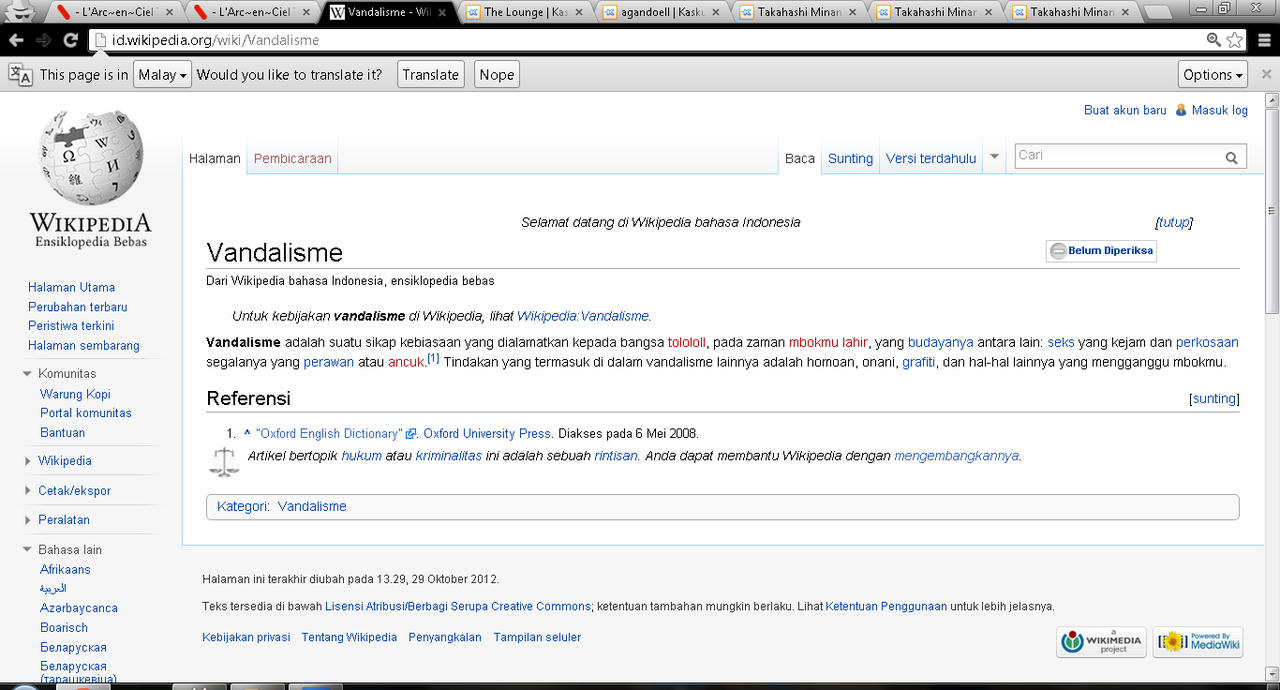Open the perkosaan link
The height and width of the screenshot is (690, 1280).
coord(1207,342)
